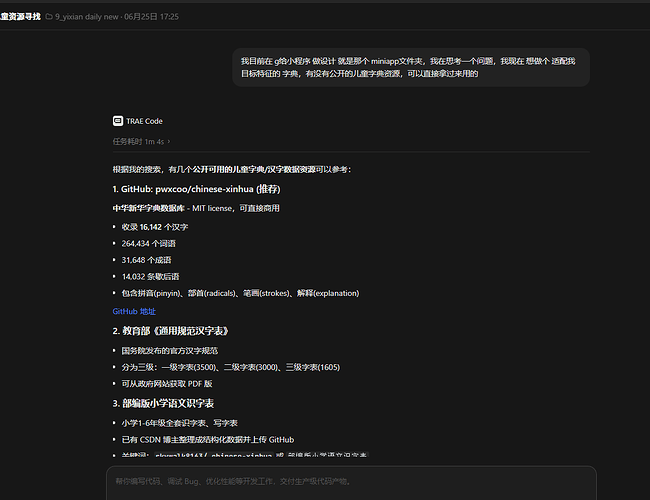The height and width of the screenshot is (500, 650).
Task: Click the conversation title 资源寻找 in header
Action: pyautogui.click(x=20, y=17)
